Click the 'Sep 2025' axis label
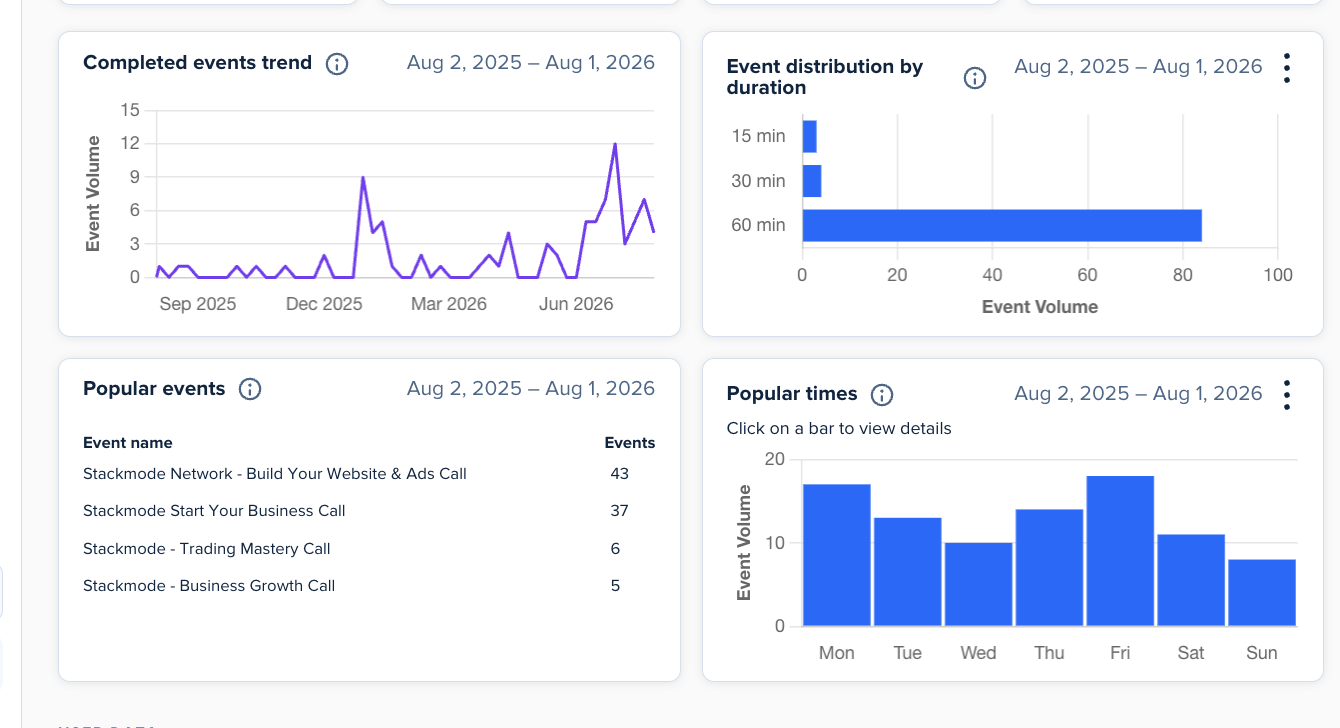This screenshot has width=1340, height=728. pyautogui.click(x=198, y=304)
